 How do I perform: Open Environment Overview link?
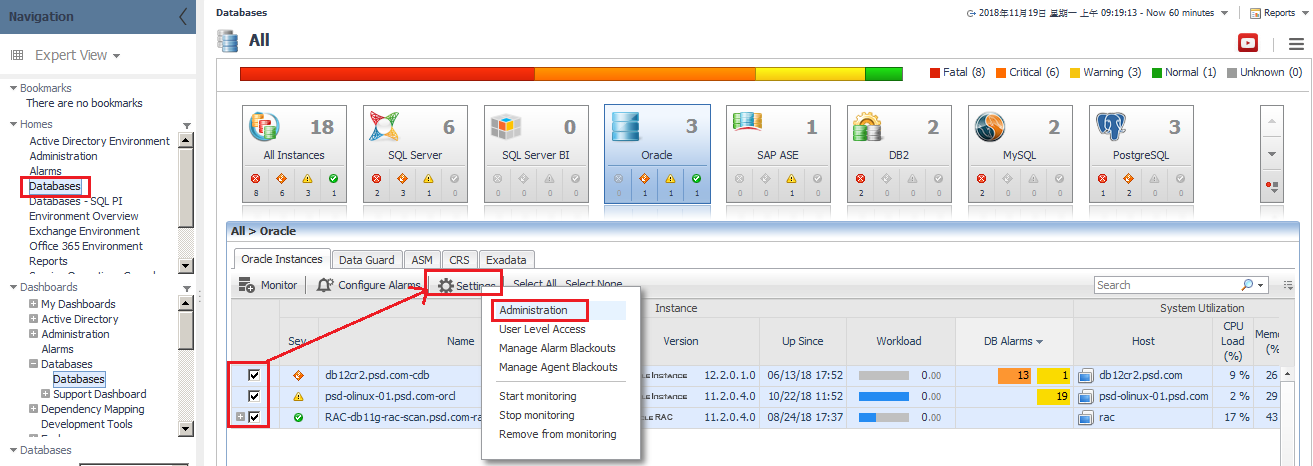84,216
